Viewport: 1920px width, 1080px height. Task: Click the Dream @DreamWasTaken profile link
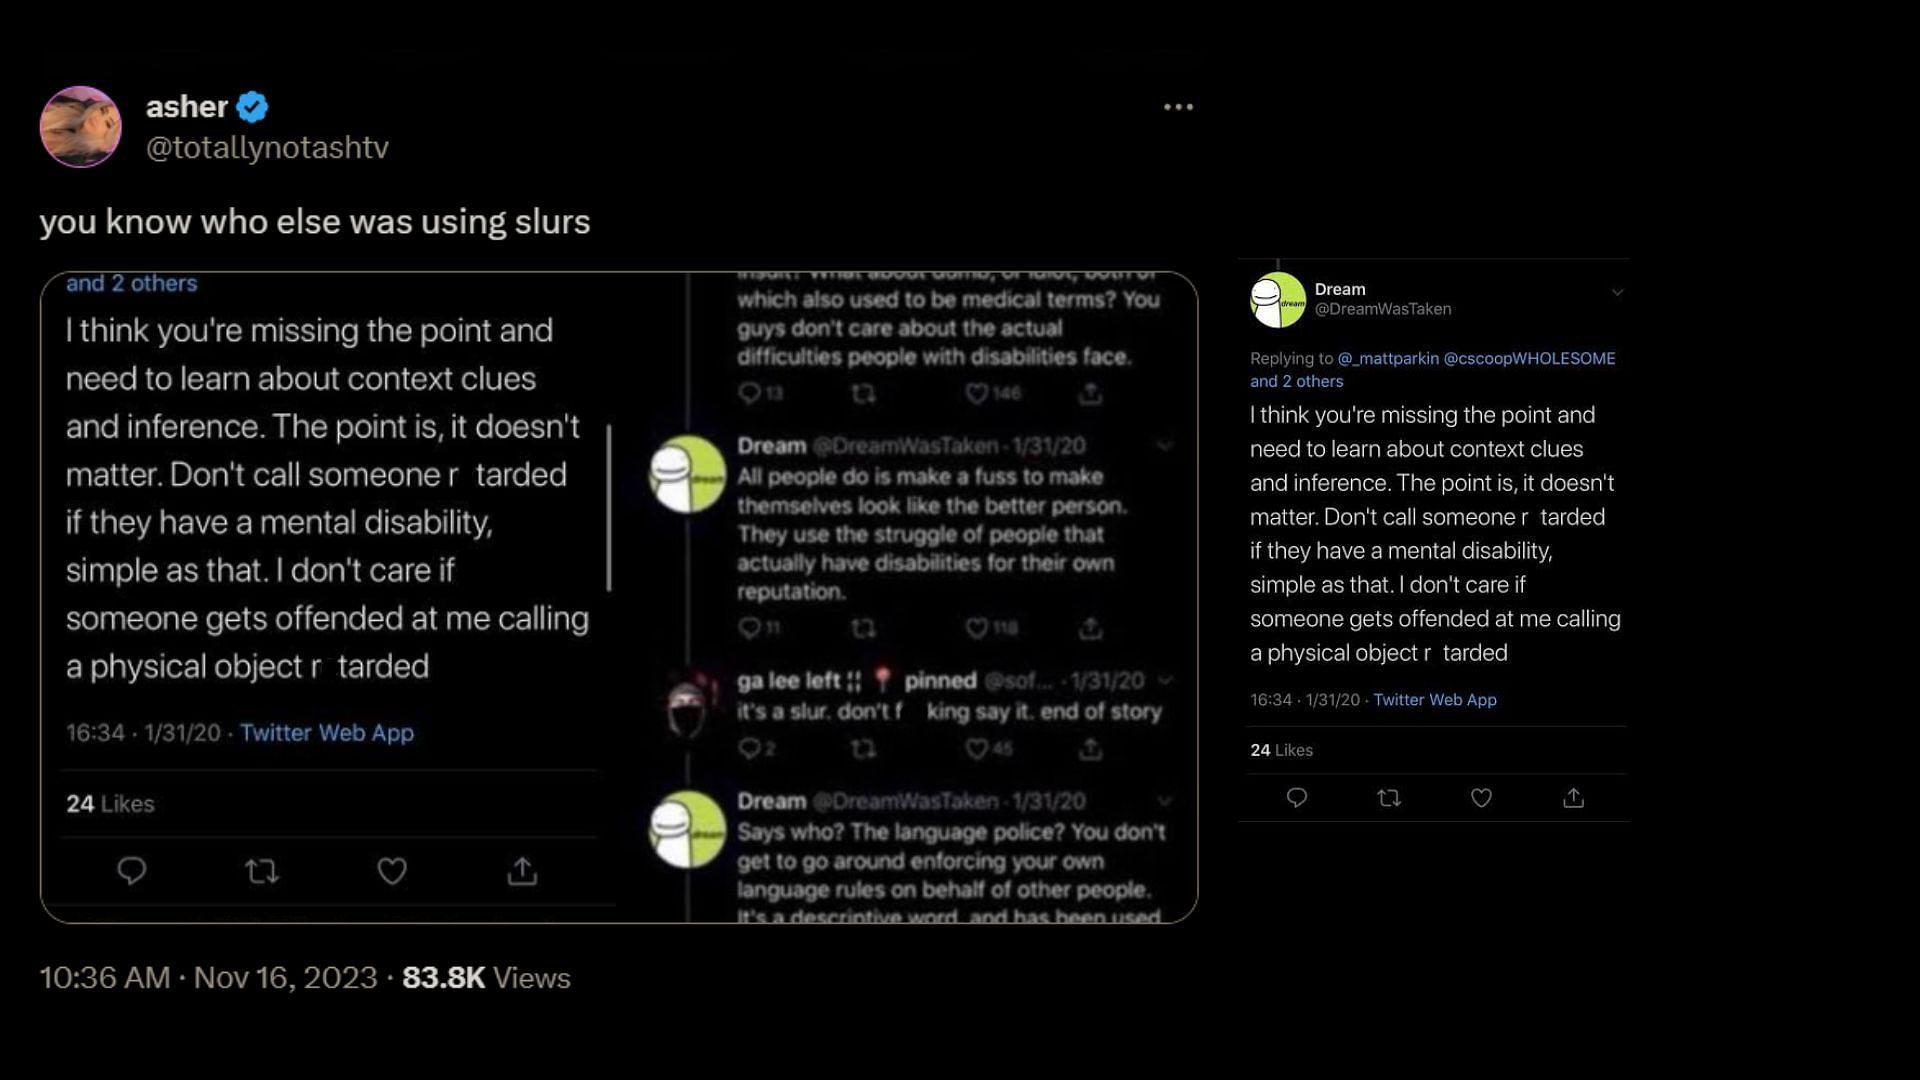pos(1383,298)
